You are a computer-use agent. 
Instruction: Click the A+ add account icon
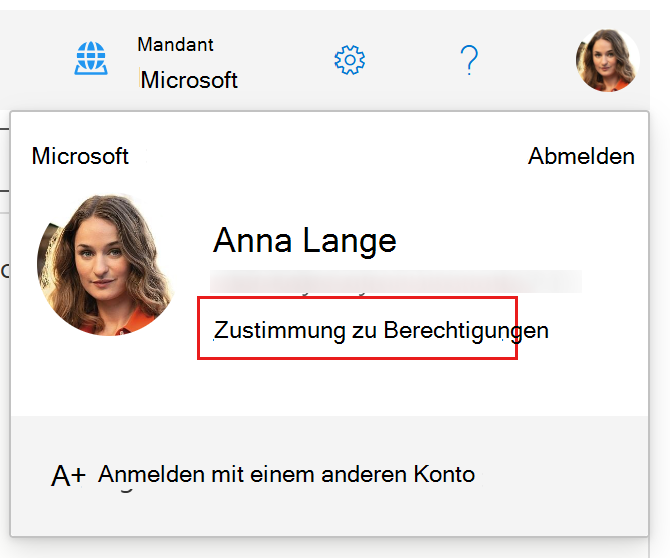(x=68, y=476)
